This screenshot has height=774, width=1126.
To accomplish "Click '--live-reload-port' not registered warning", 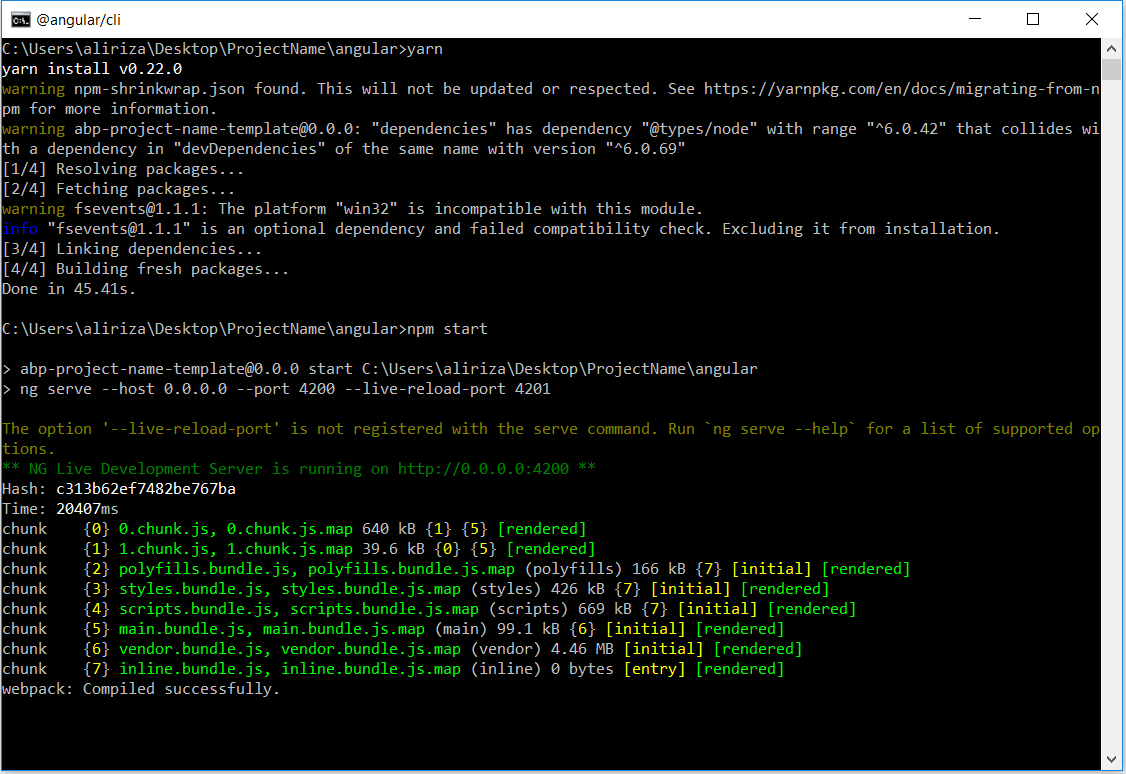I will point(550,438).
